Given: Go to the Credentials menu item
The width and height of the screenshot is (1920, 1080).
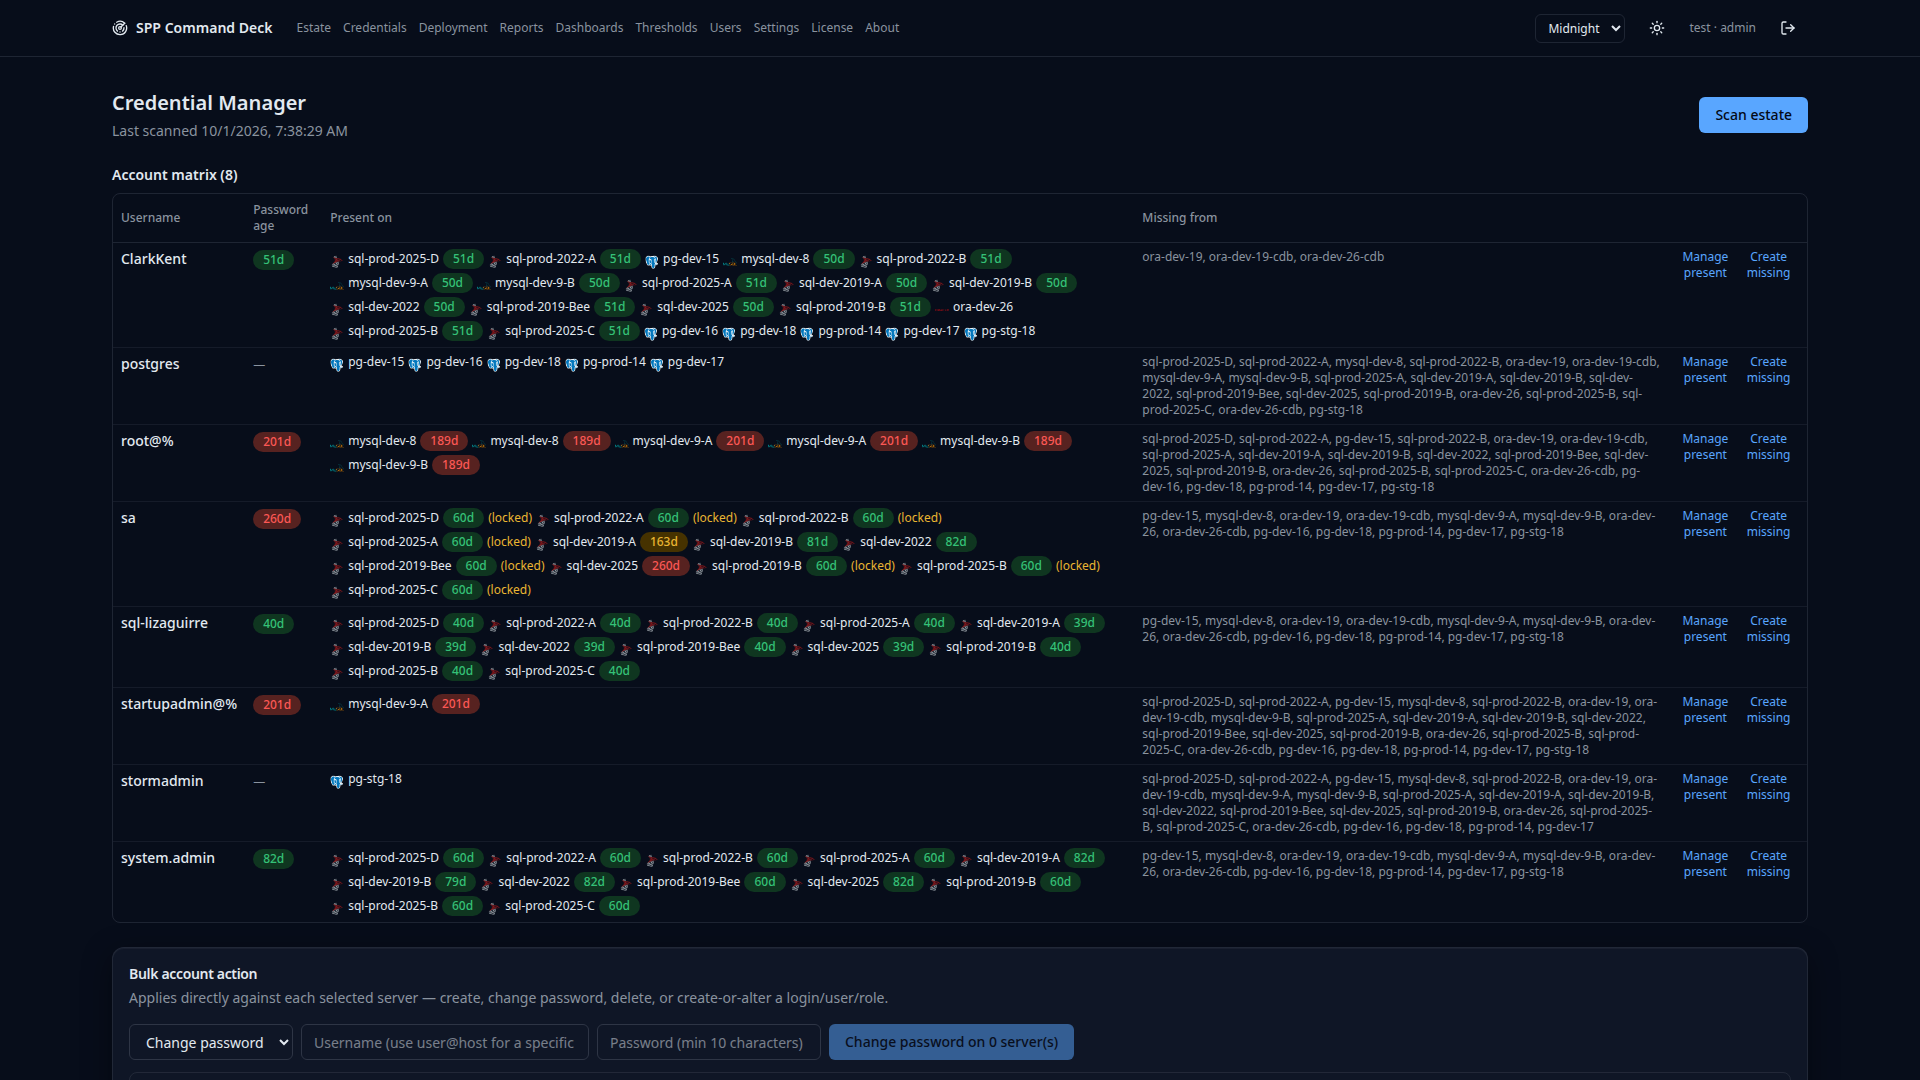Looking at the screenshot, I should click(374, 28).
